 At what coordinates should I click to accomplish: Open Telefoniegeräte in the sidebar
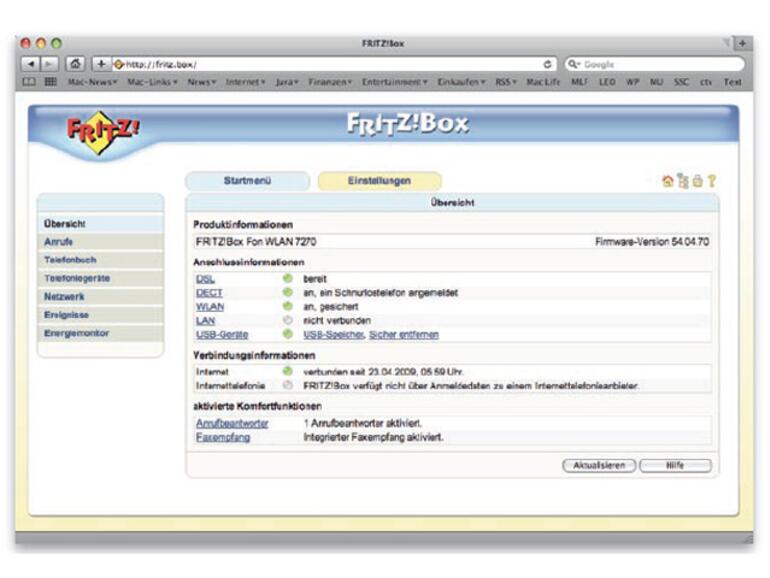click(101, 278)
